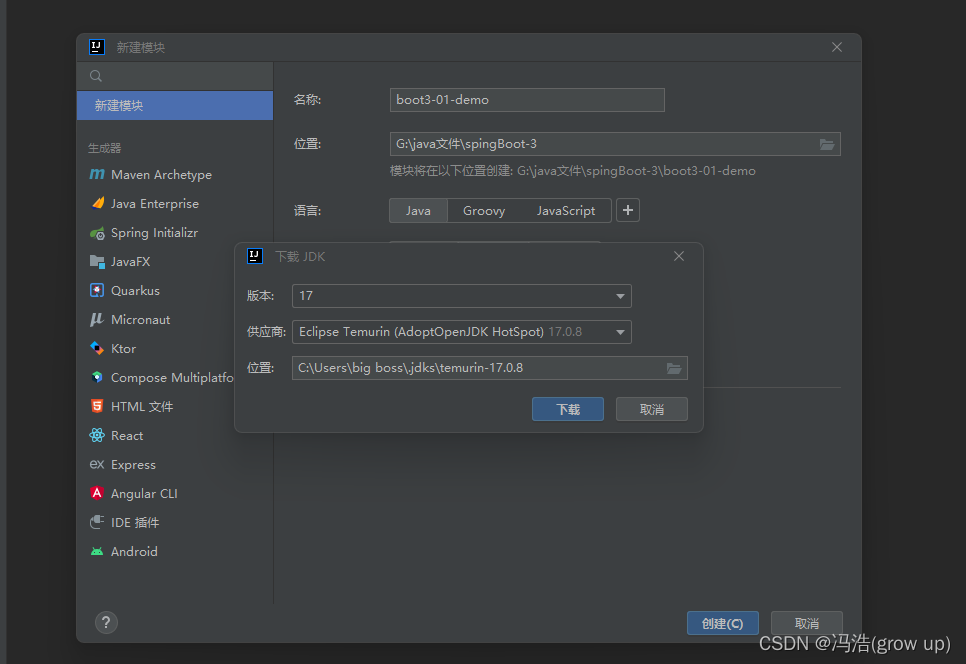Select Groovy as the language
This screenshot has height=664, width=966.
pyautogui.click(x=484, y=211)
